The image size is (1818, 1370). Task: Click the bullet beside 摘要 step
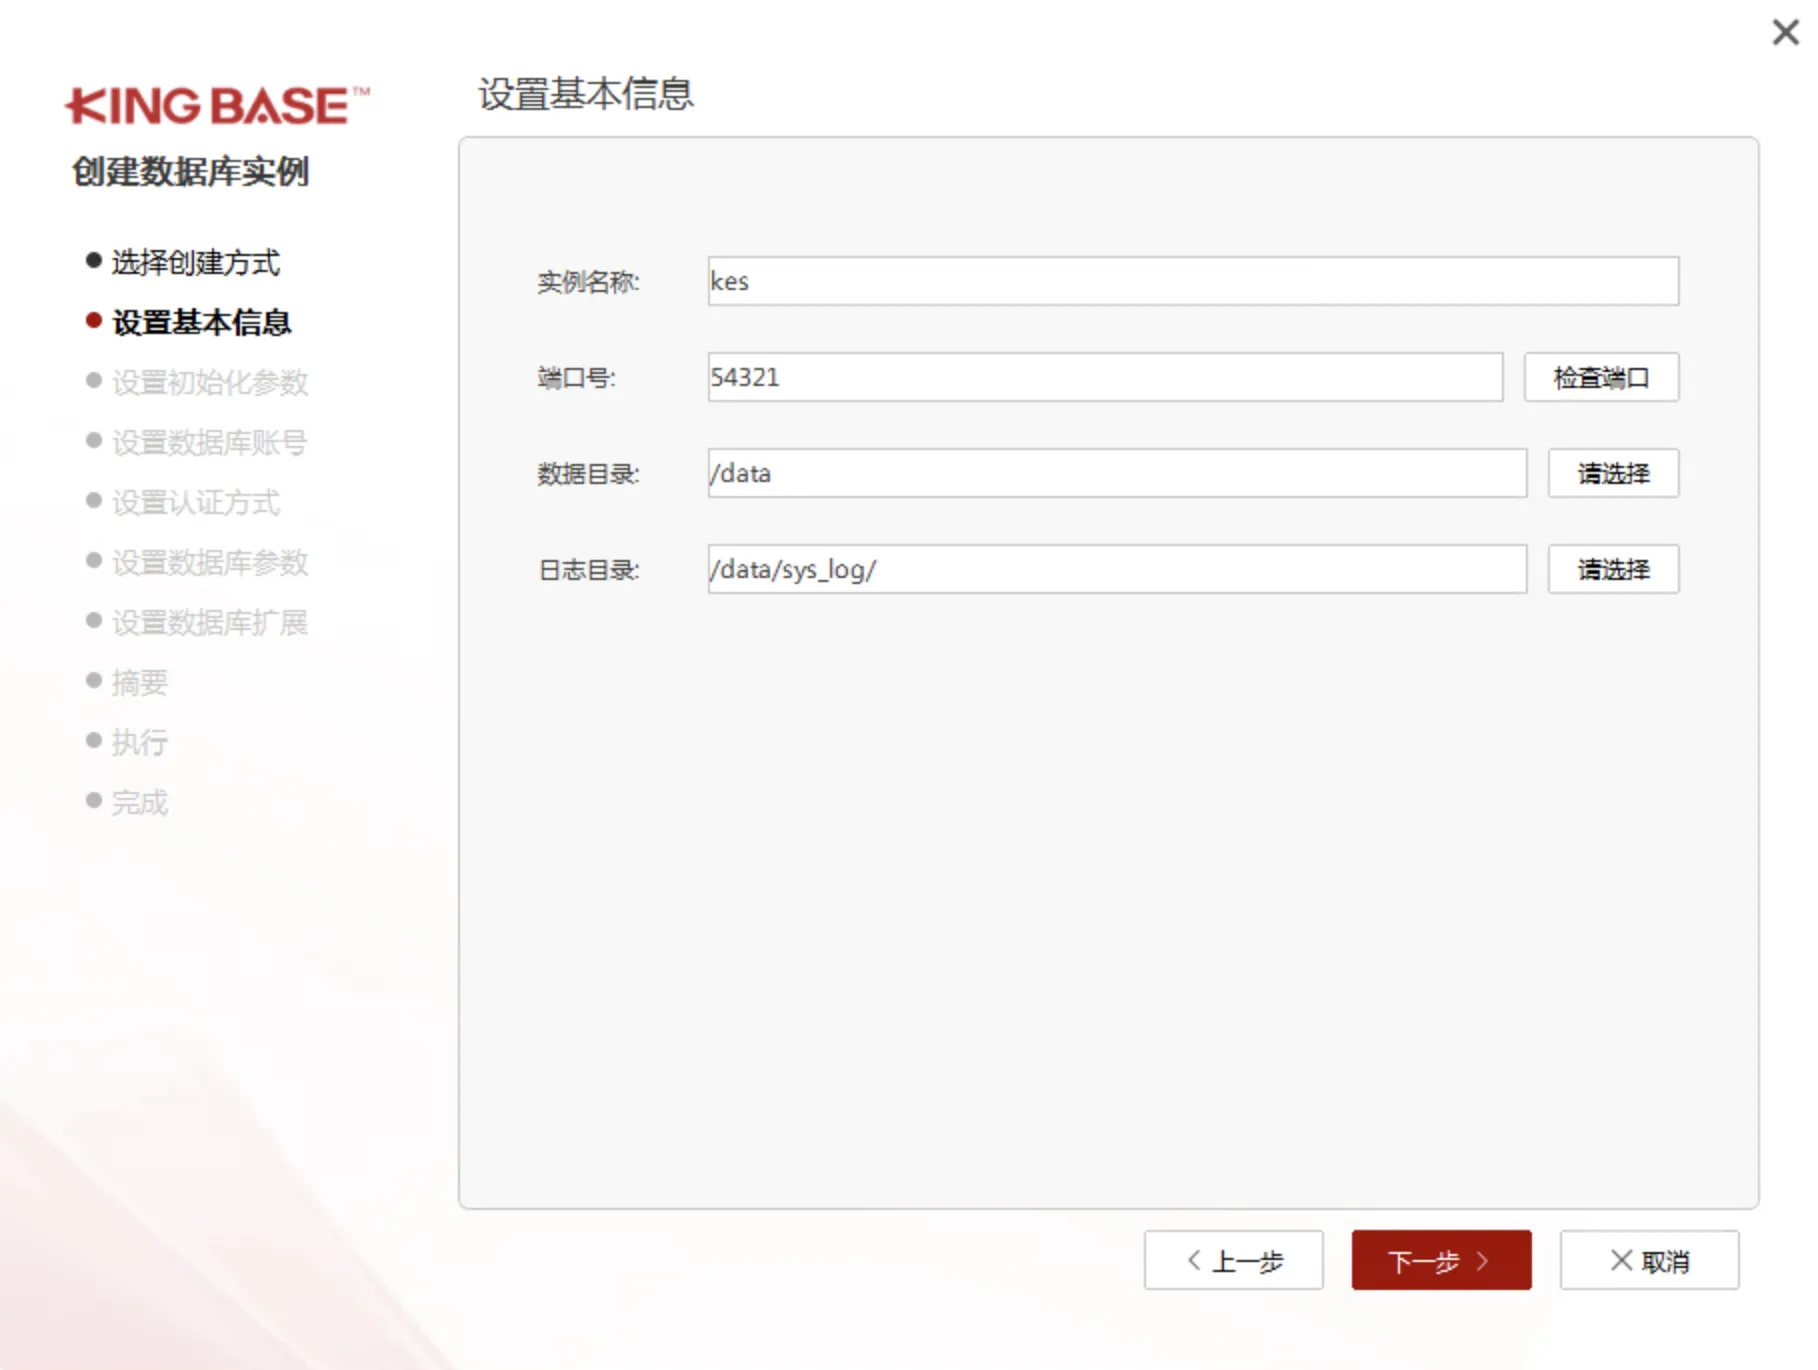point(91,682)
